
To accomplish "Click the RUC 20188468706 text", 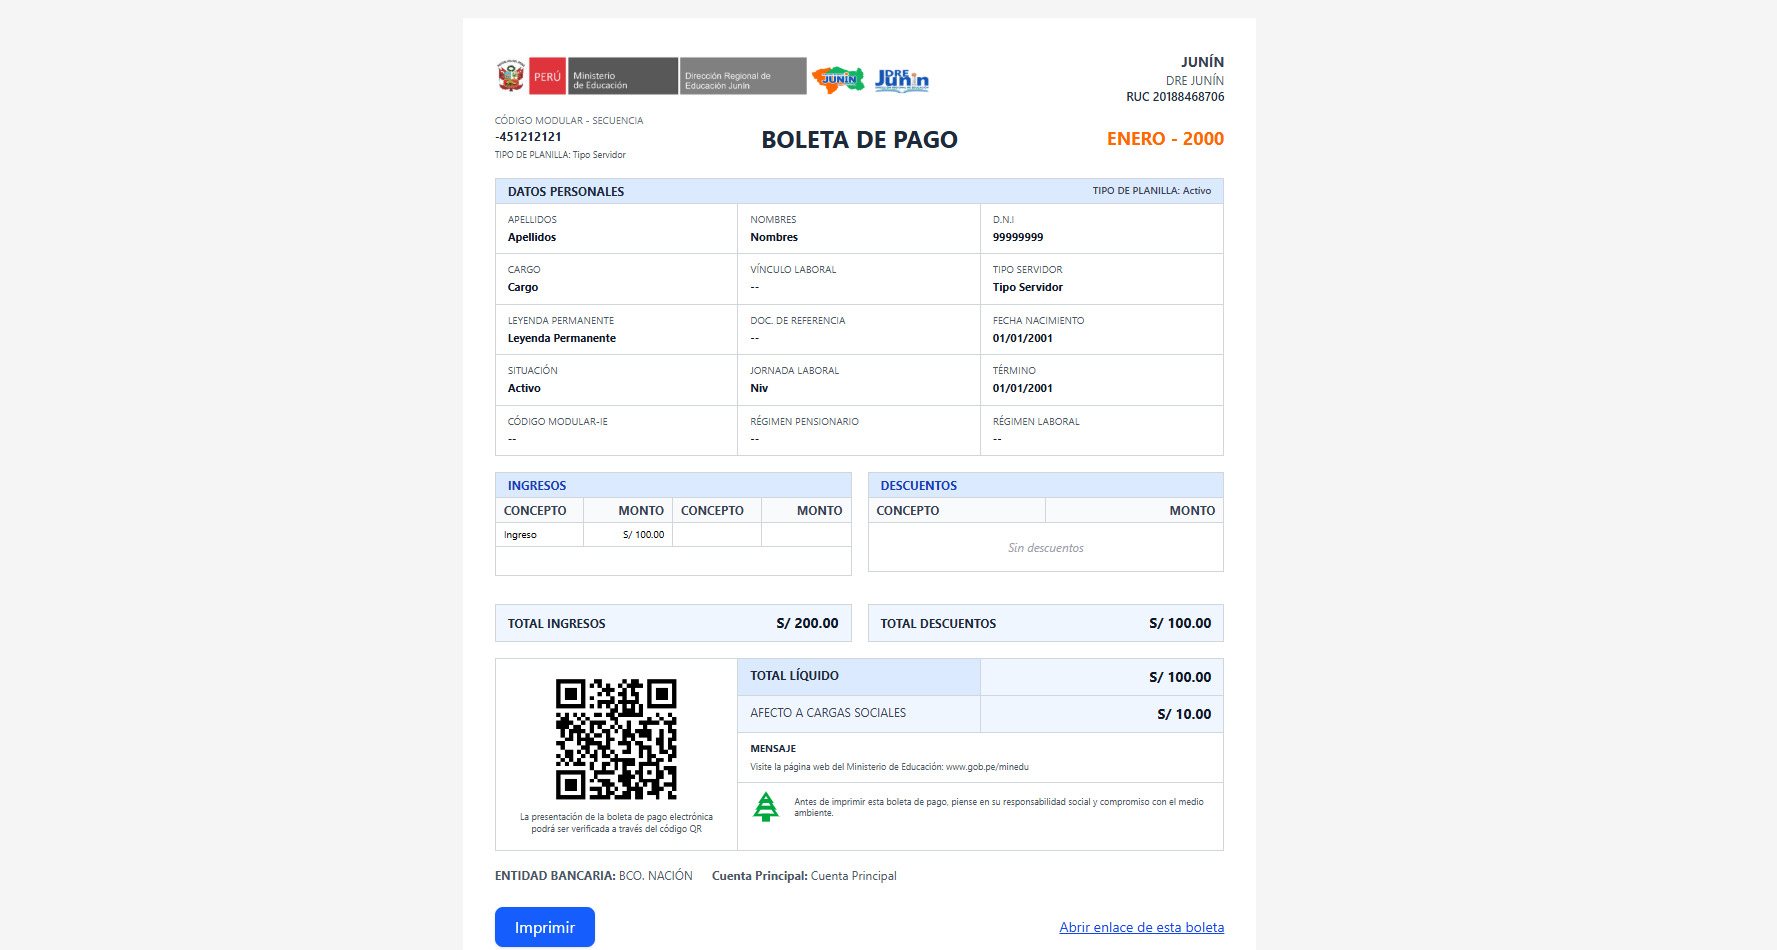I will point(1175,97).
